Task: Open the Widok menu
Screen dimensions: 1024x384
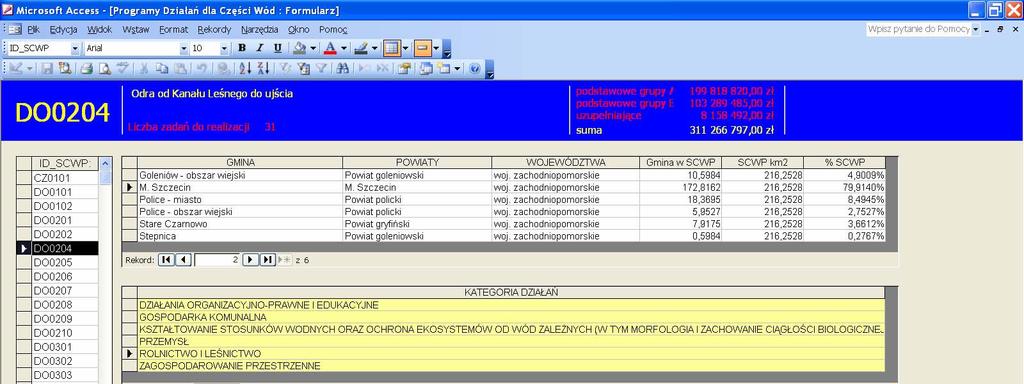Action: click(x=99, y=29)
